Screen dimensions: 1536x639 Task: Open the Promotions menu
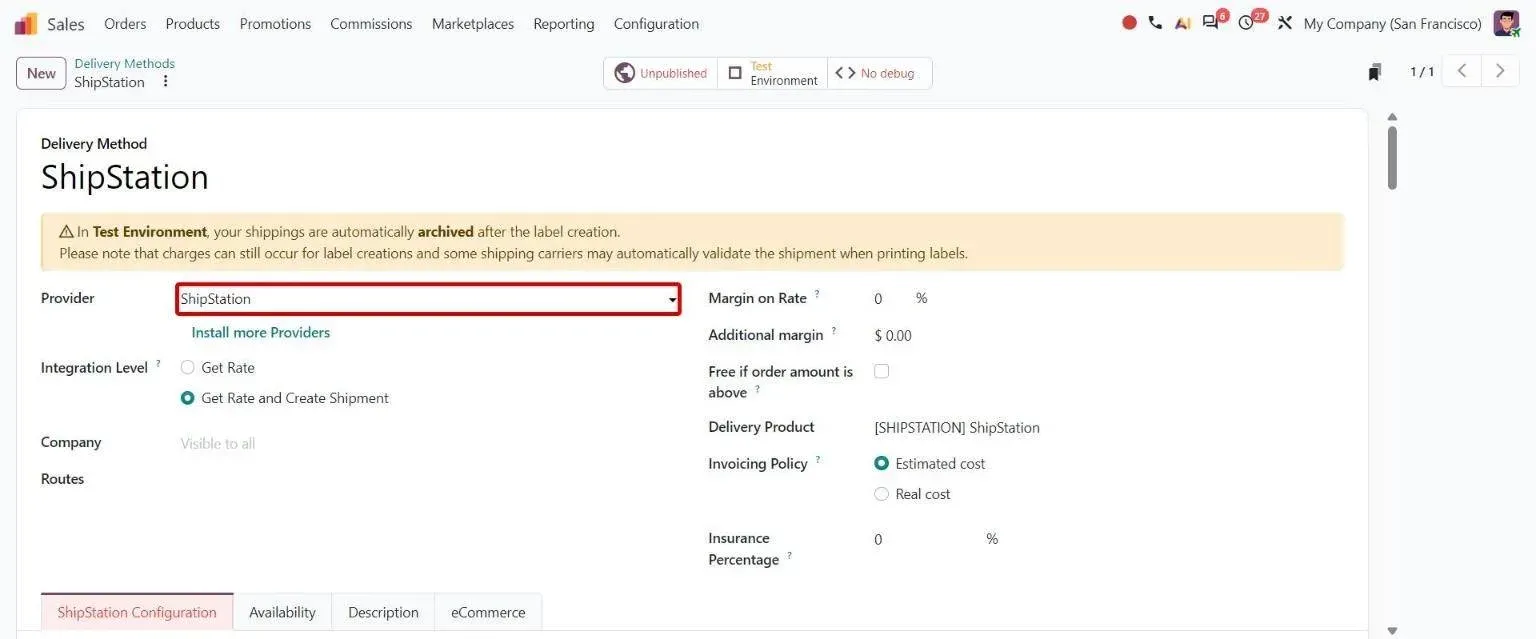(x=275, y=23)
